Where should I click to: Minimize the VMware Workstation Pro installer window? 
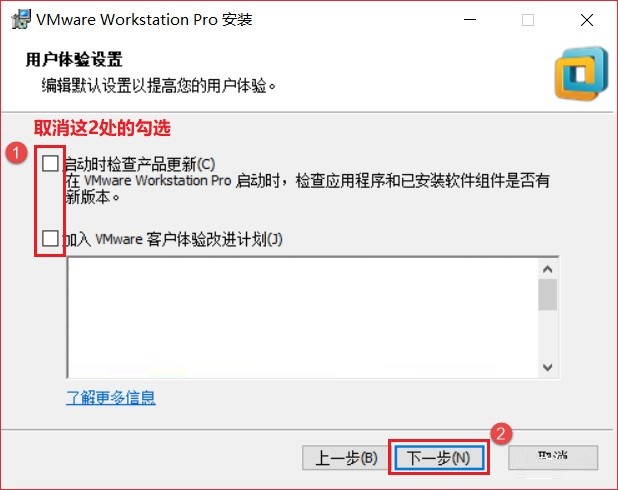coord(470,20)
